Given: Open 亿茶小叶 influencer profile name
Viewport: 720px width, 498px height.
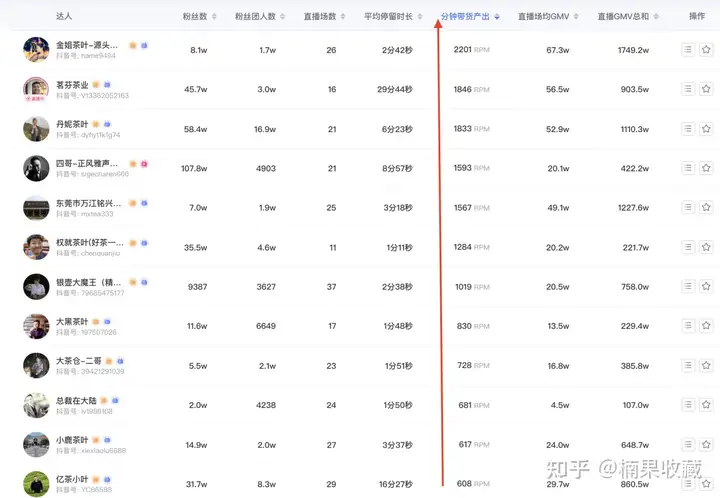Looking at the screenshot, I should point(72,480).
